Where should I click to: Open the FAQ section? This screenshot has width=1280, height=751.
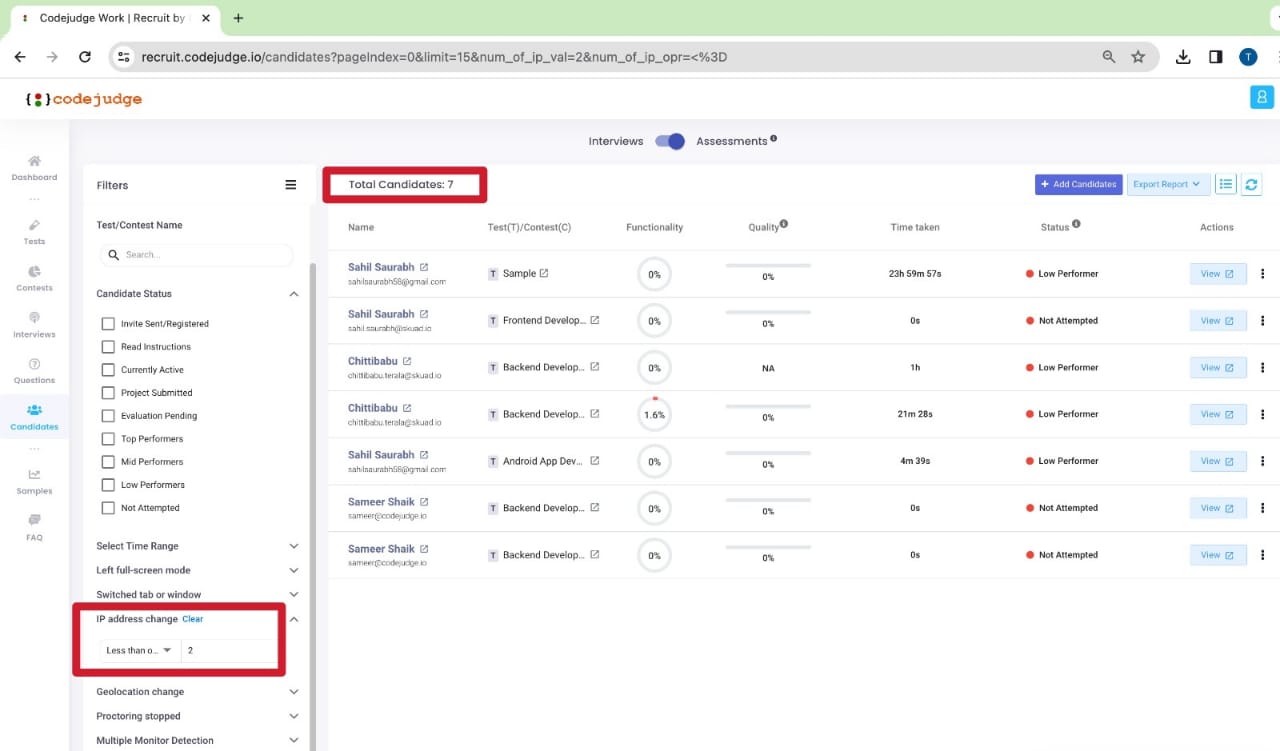34,530
